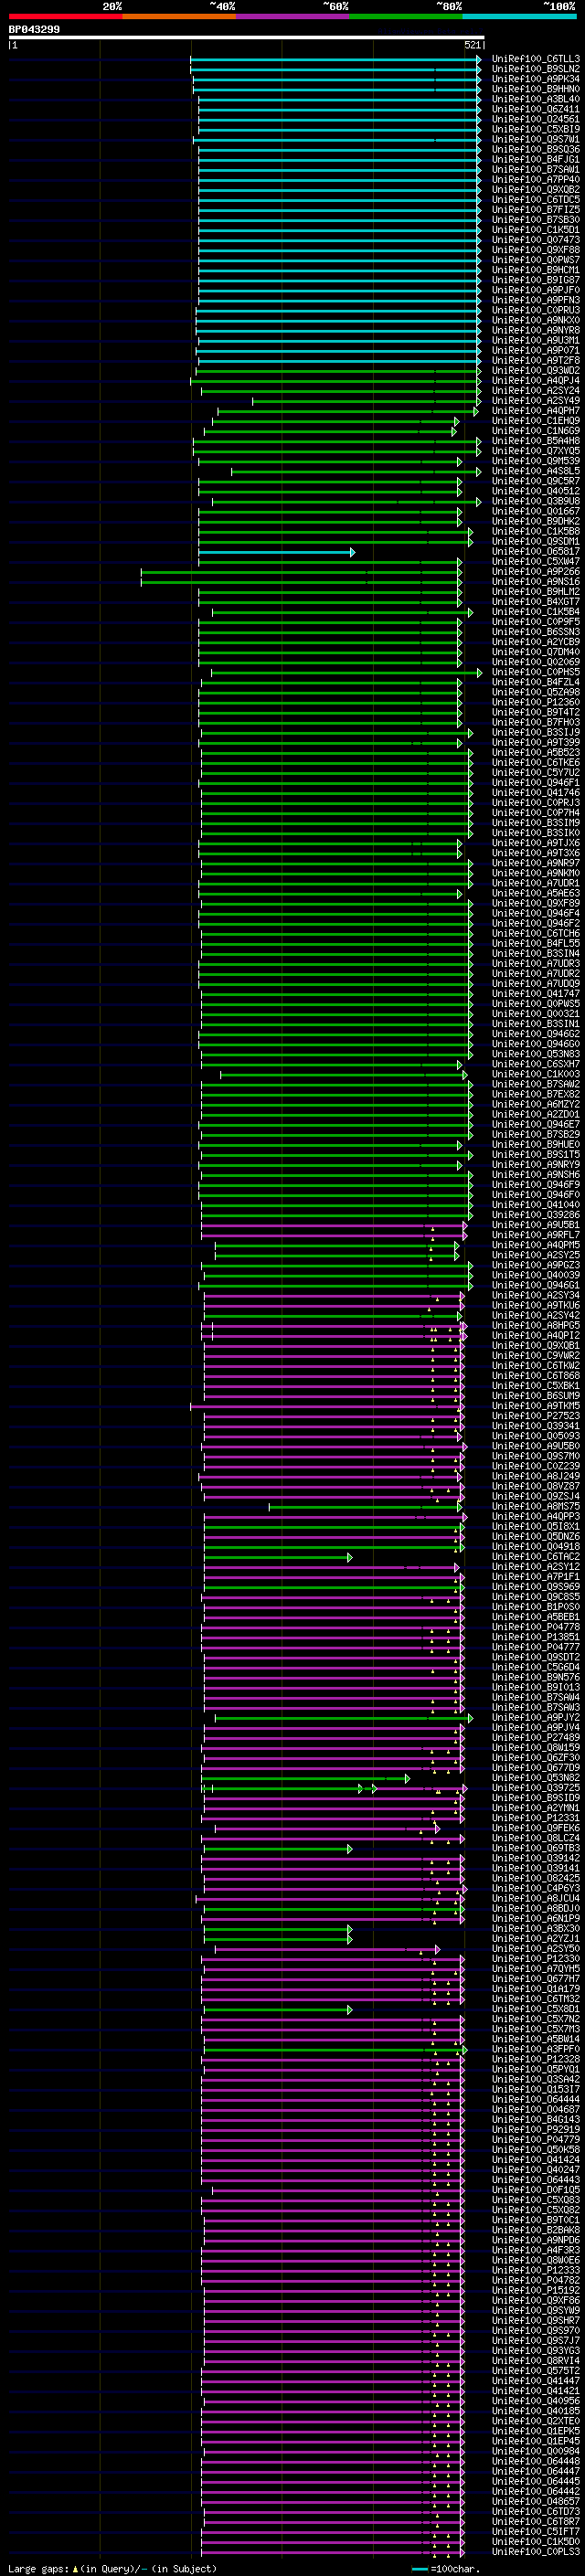Select hit label UniRef100_A4S8L5
Image resolution: width=585 pixels, height=2576 pixels.
point(535,471)
